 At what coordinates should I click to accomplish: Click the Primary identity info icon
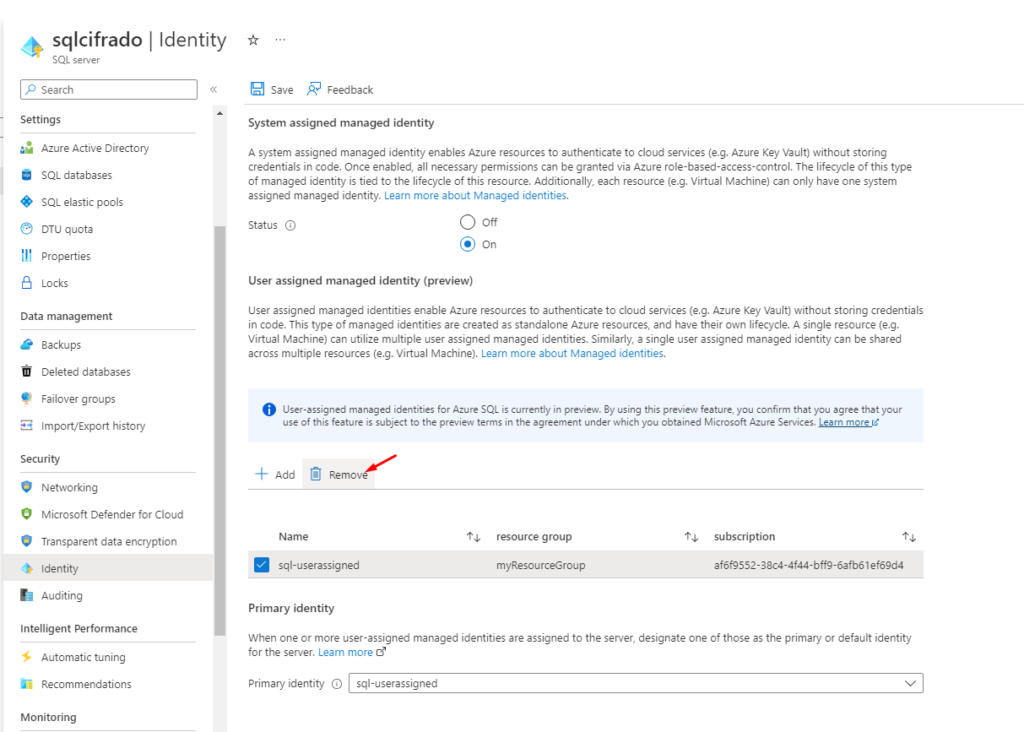click(x=337, y=684)
